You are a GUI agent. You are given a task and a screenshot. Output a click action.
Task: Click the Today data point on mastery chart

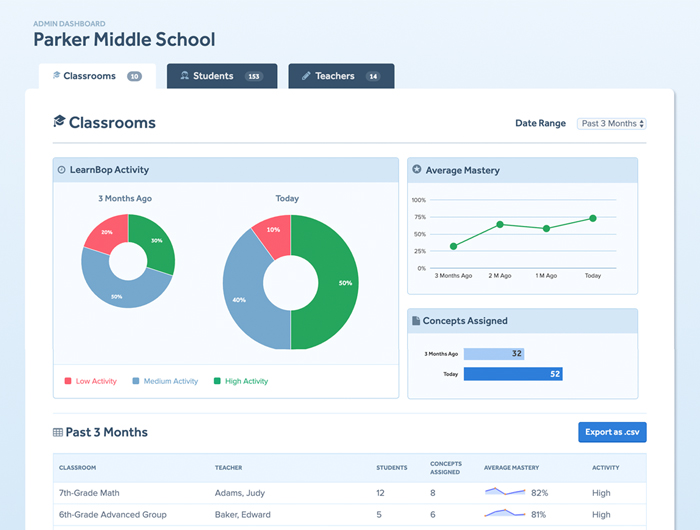coord(593,218)
